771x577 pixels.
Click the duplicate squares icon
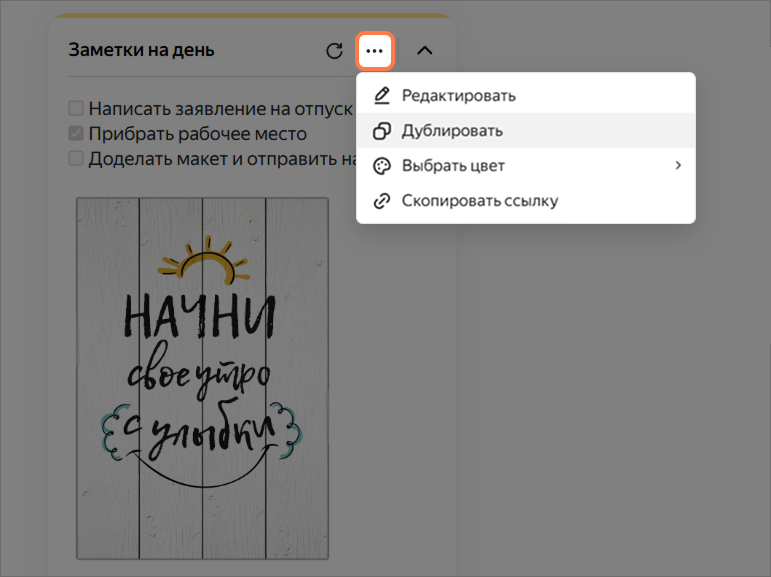(x=382, y=131)
